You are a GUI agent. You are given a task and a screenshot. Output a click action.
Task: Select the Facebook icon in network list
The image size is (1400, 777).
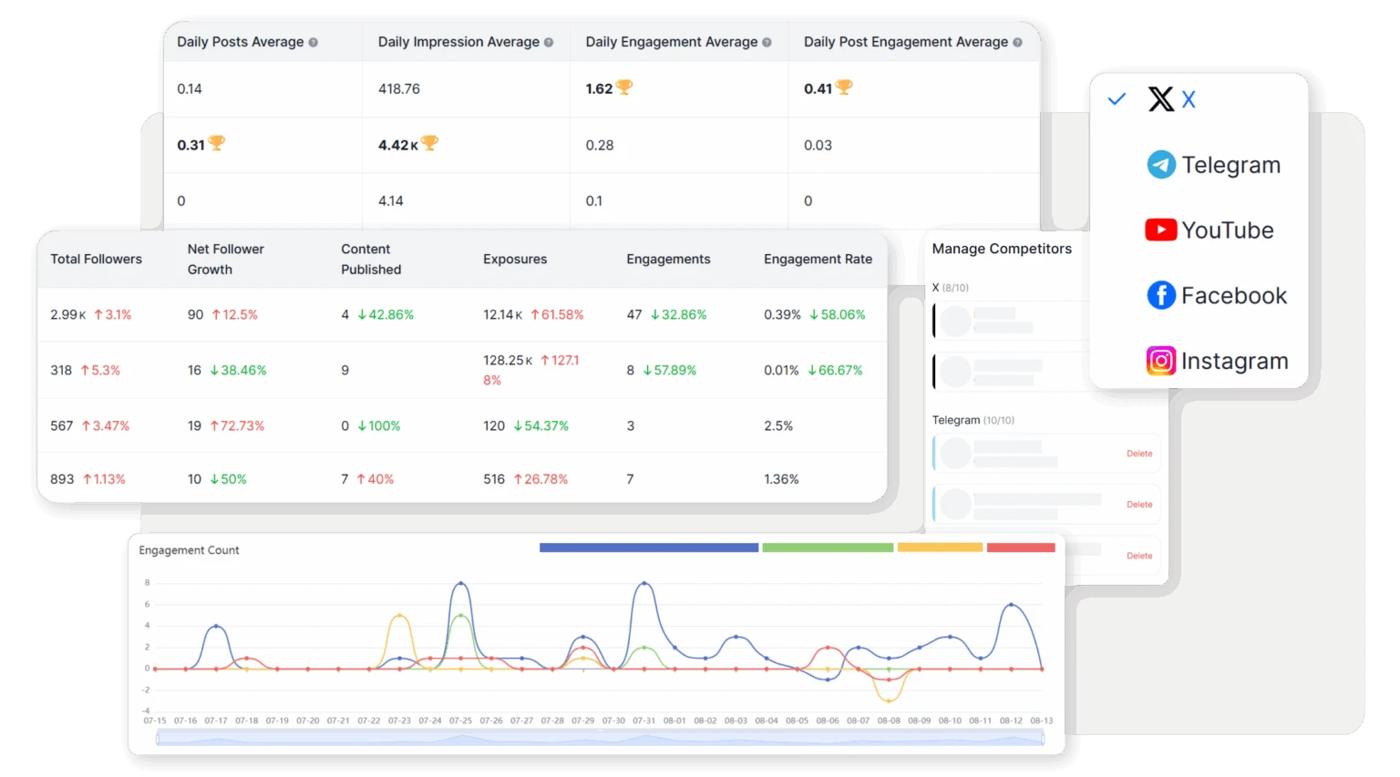click(x=1161, y=295)
